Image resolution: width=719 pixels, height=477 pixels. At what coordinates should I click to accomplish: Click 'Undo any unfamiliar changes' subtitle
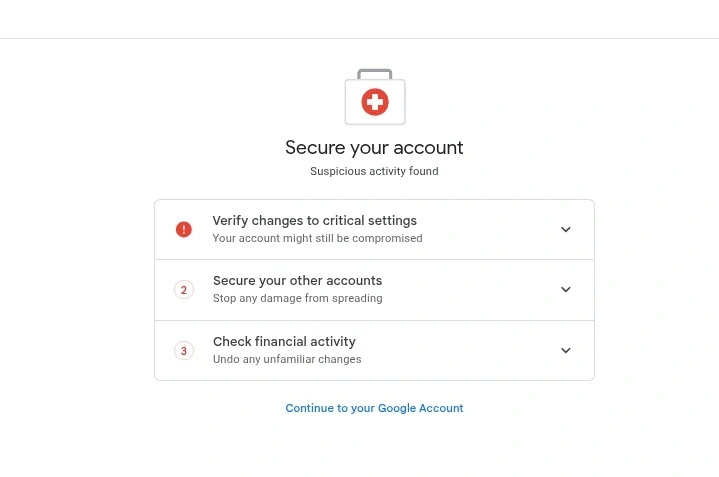[x=287, y=359]
